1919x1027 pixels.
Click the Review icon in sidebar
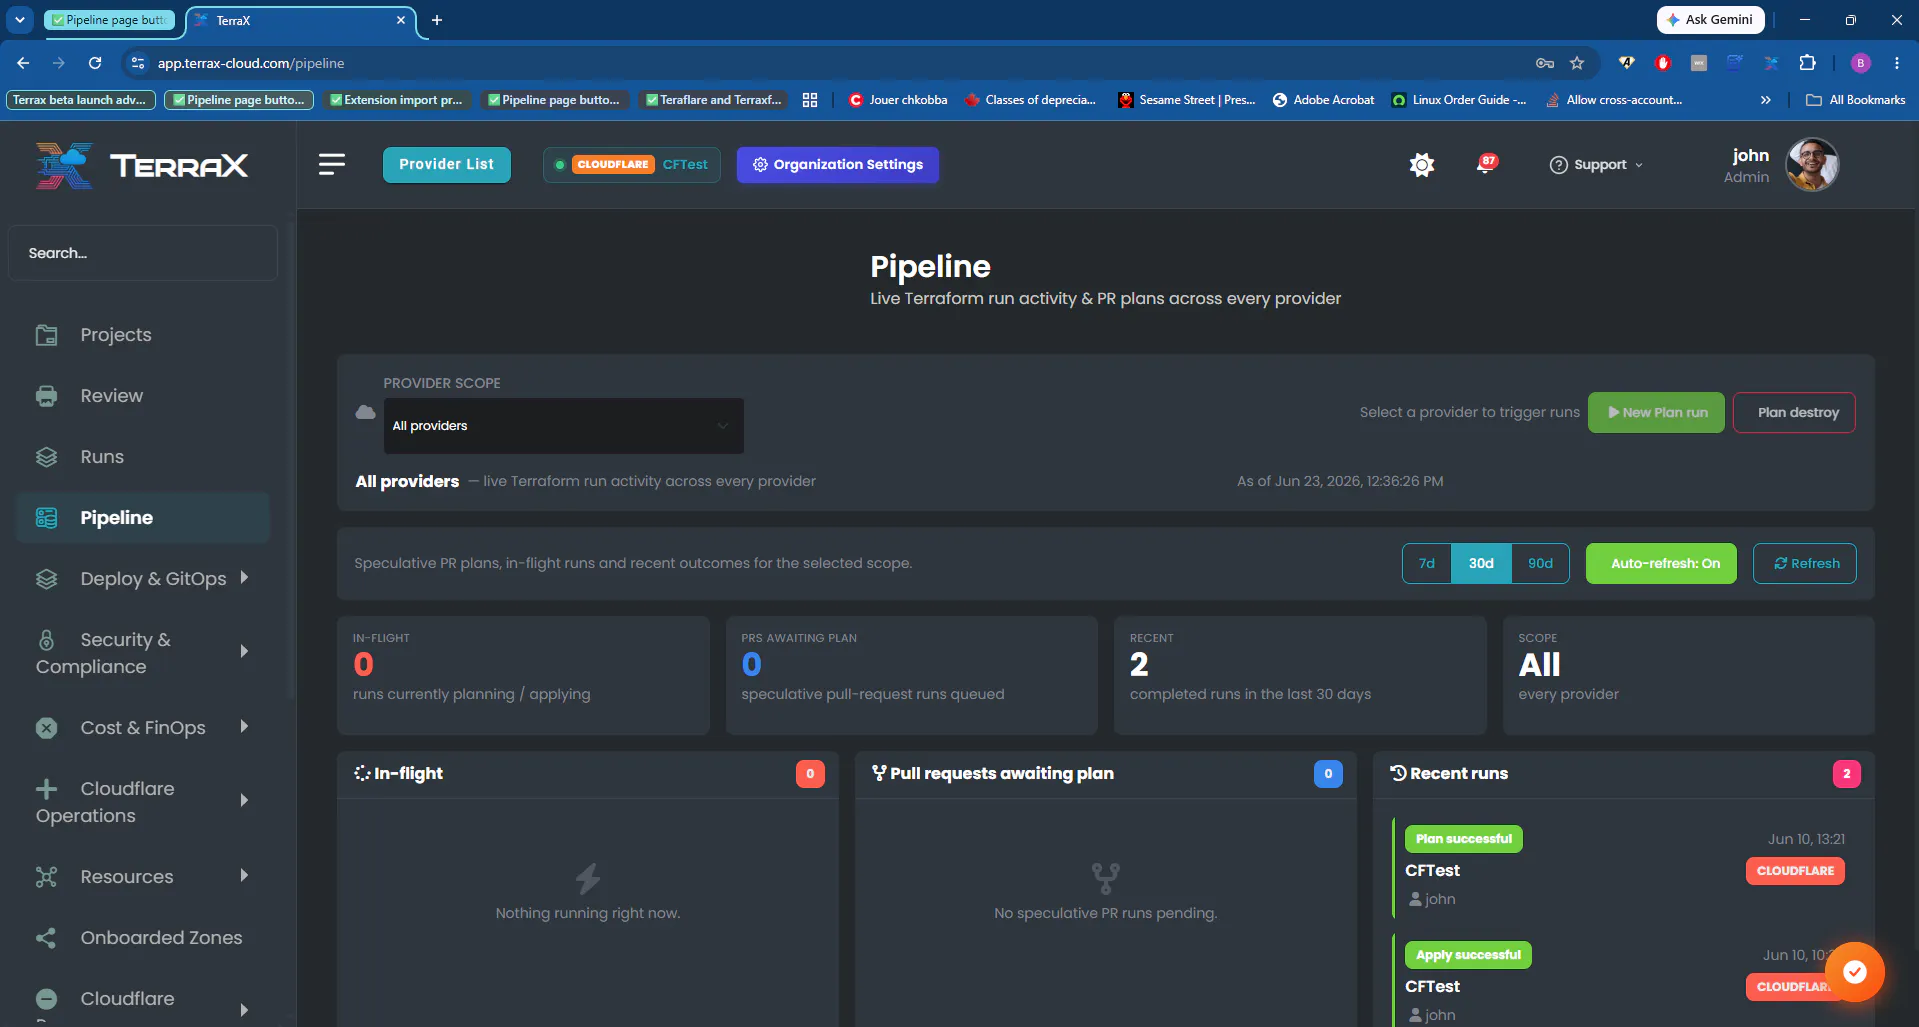47,396
